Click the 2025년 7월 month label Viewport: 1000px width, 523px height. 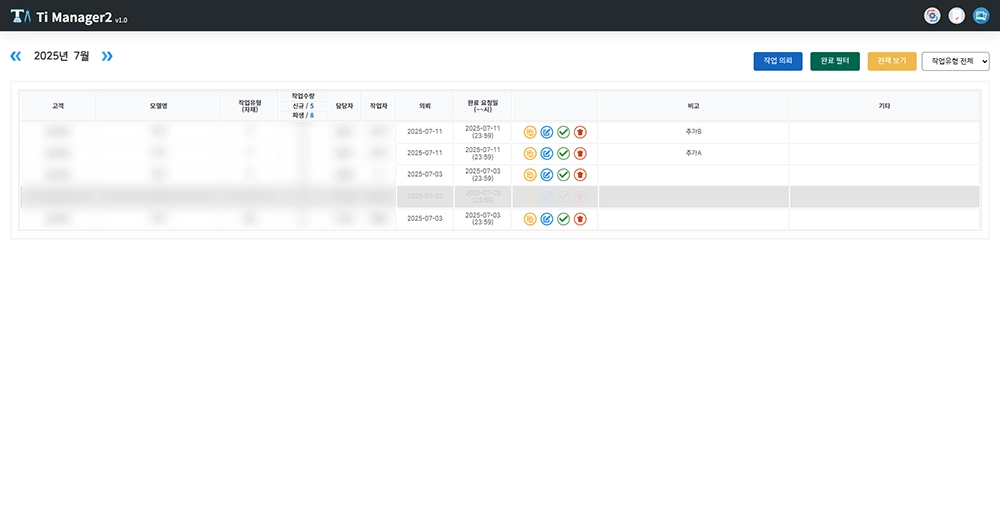click(61, 56)
